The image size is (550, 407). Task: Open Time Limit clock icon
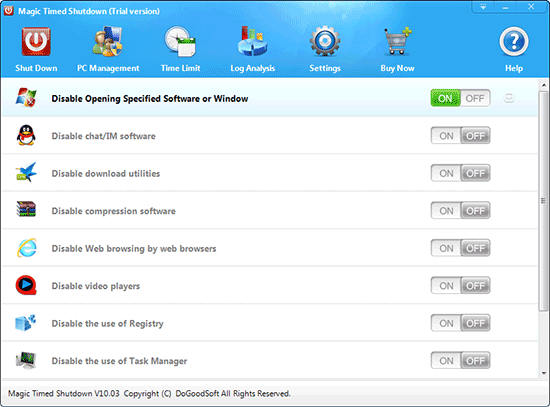pyautogui.click(x=180, y=41)
